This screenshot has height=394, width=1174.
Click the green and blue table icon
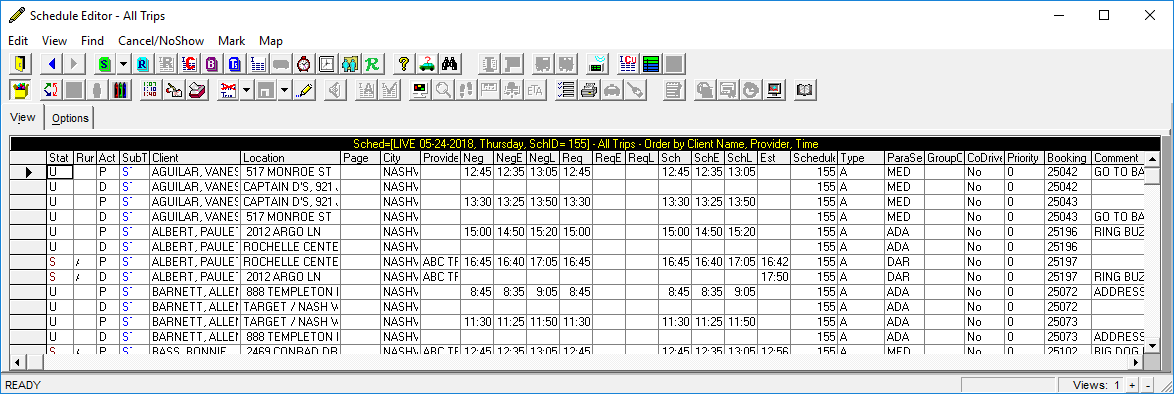(x=651, y=64)
